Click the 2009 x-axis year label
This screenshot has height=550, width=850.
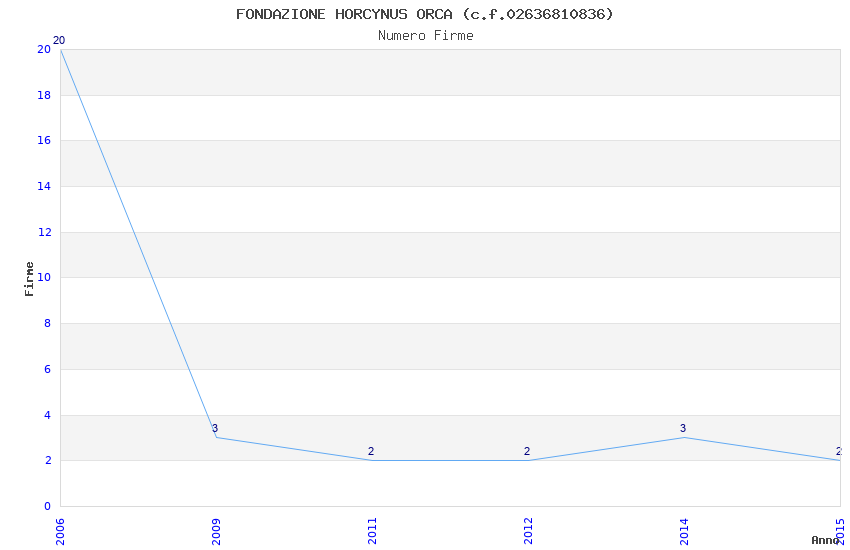tap(216, 532)
